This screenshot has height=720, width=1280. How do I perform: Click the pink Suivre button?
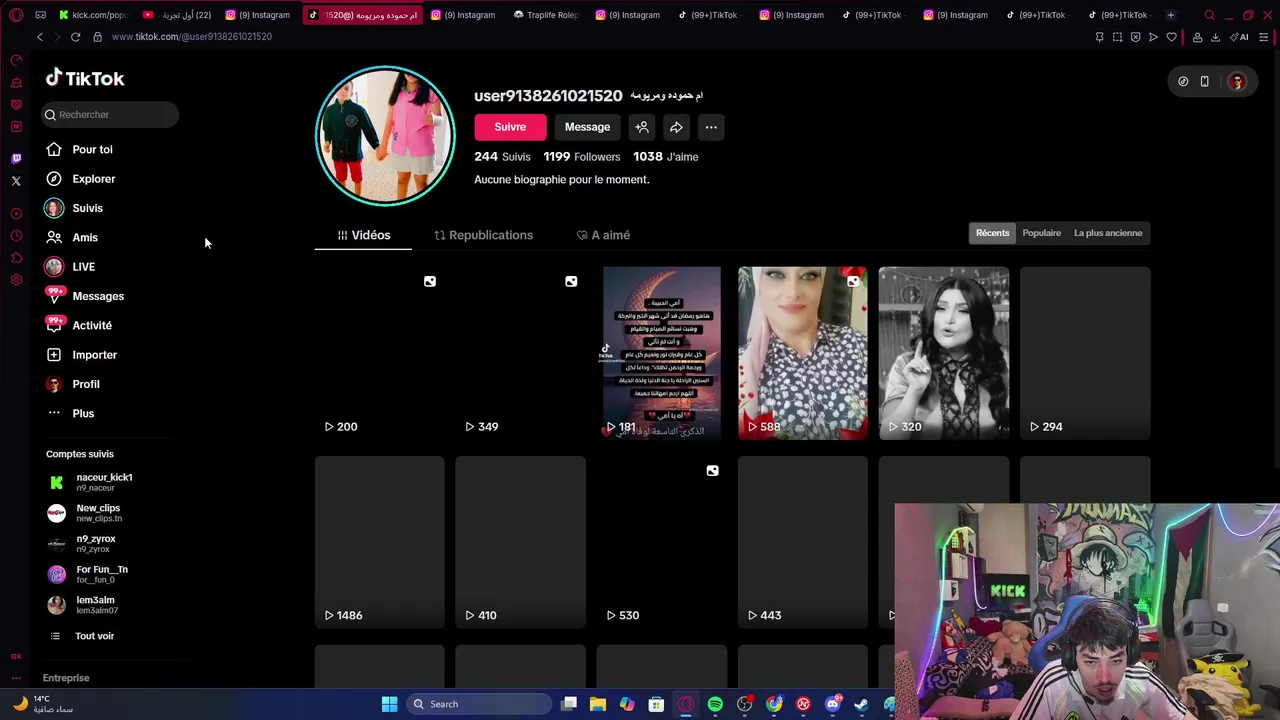[510, 127]
